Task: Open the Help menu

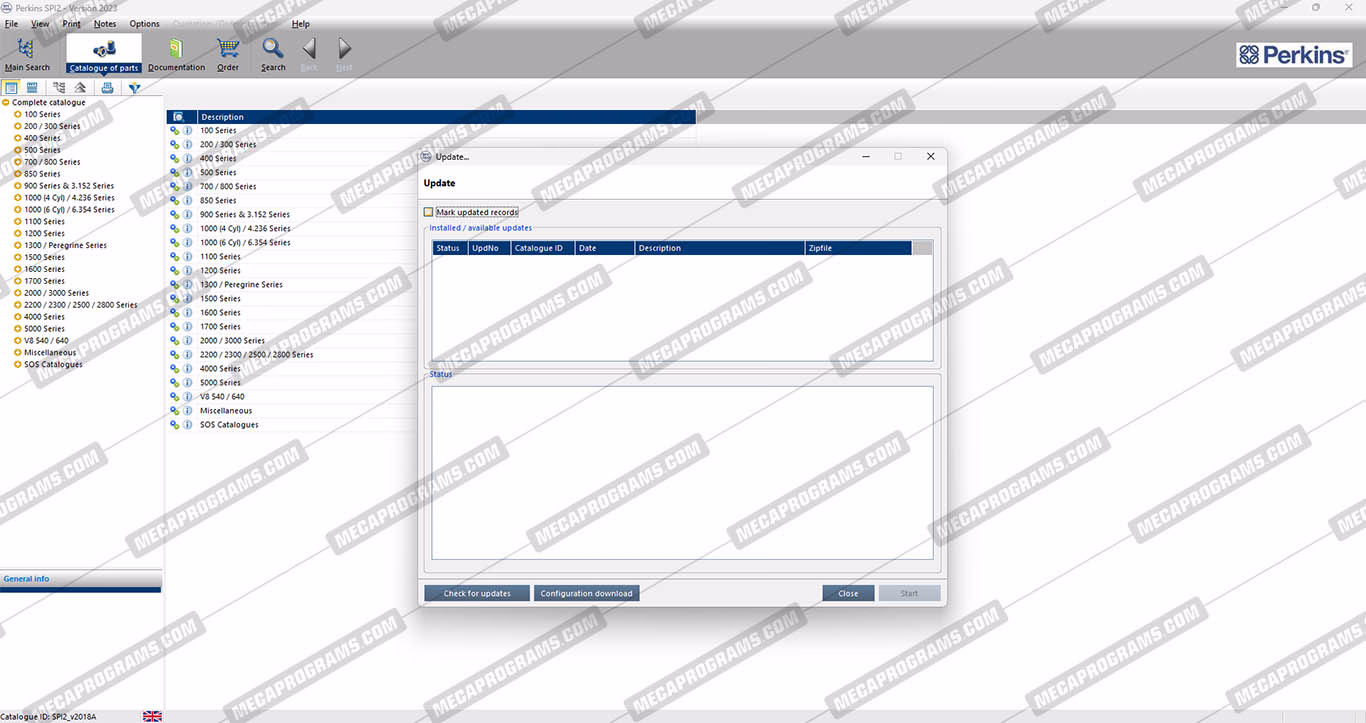Action: tap(301, 24)
